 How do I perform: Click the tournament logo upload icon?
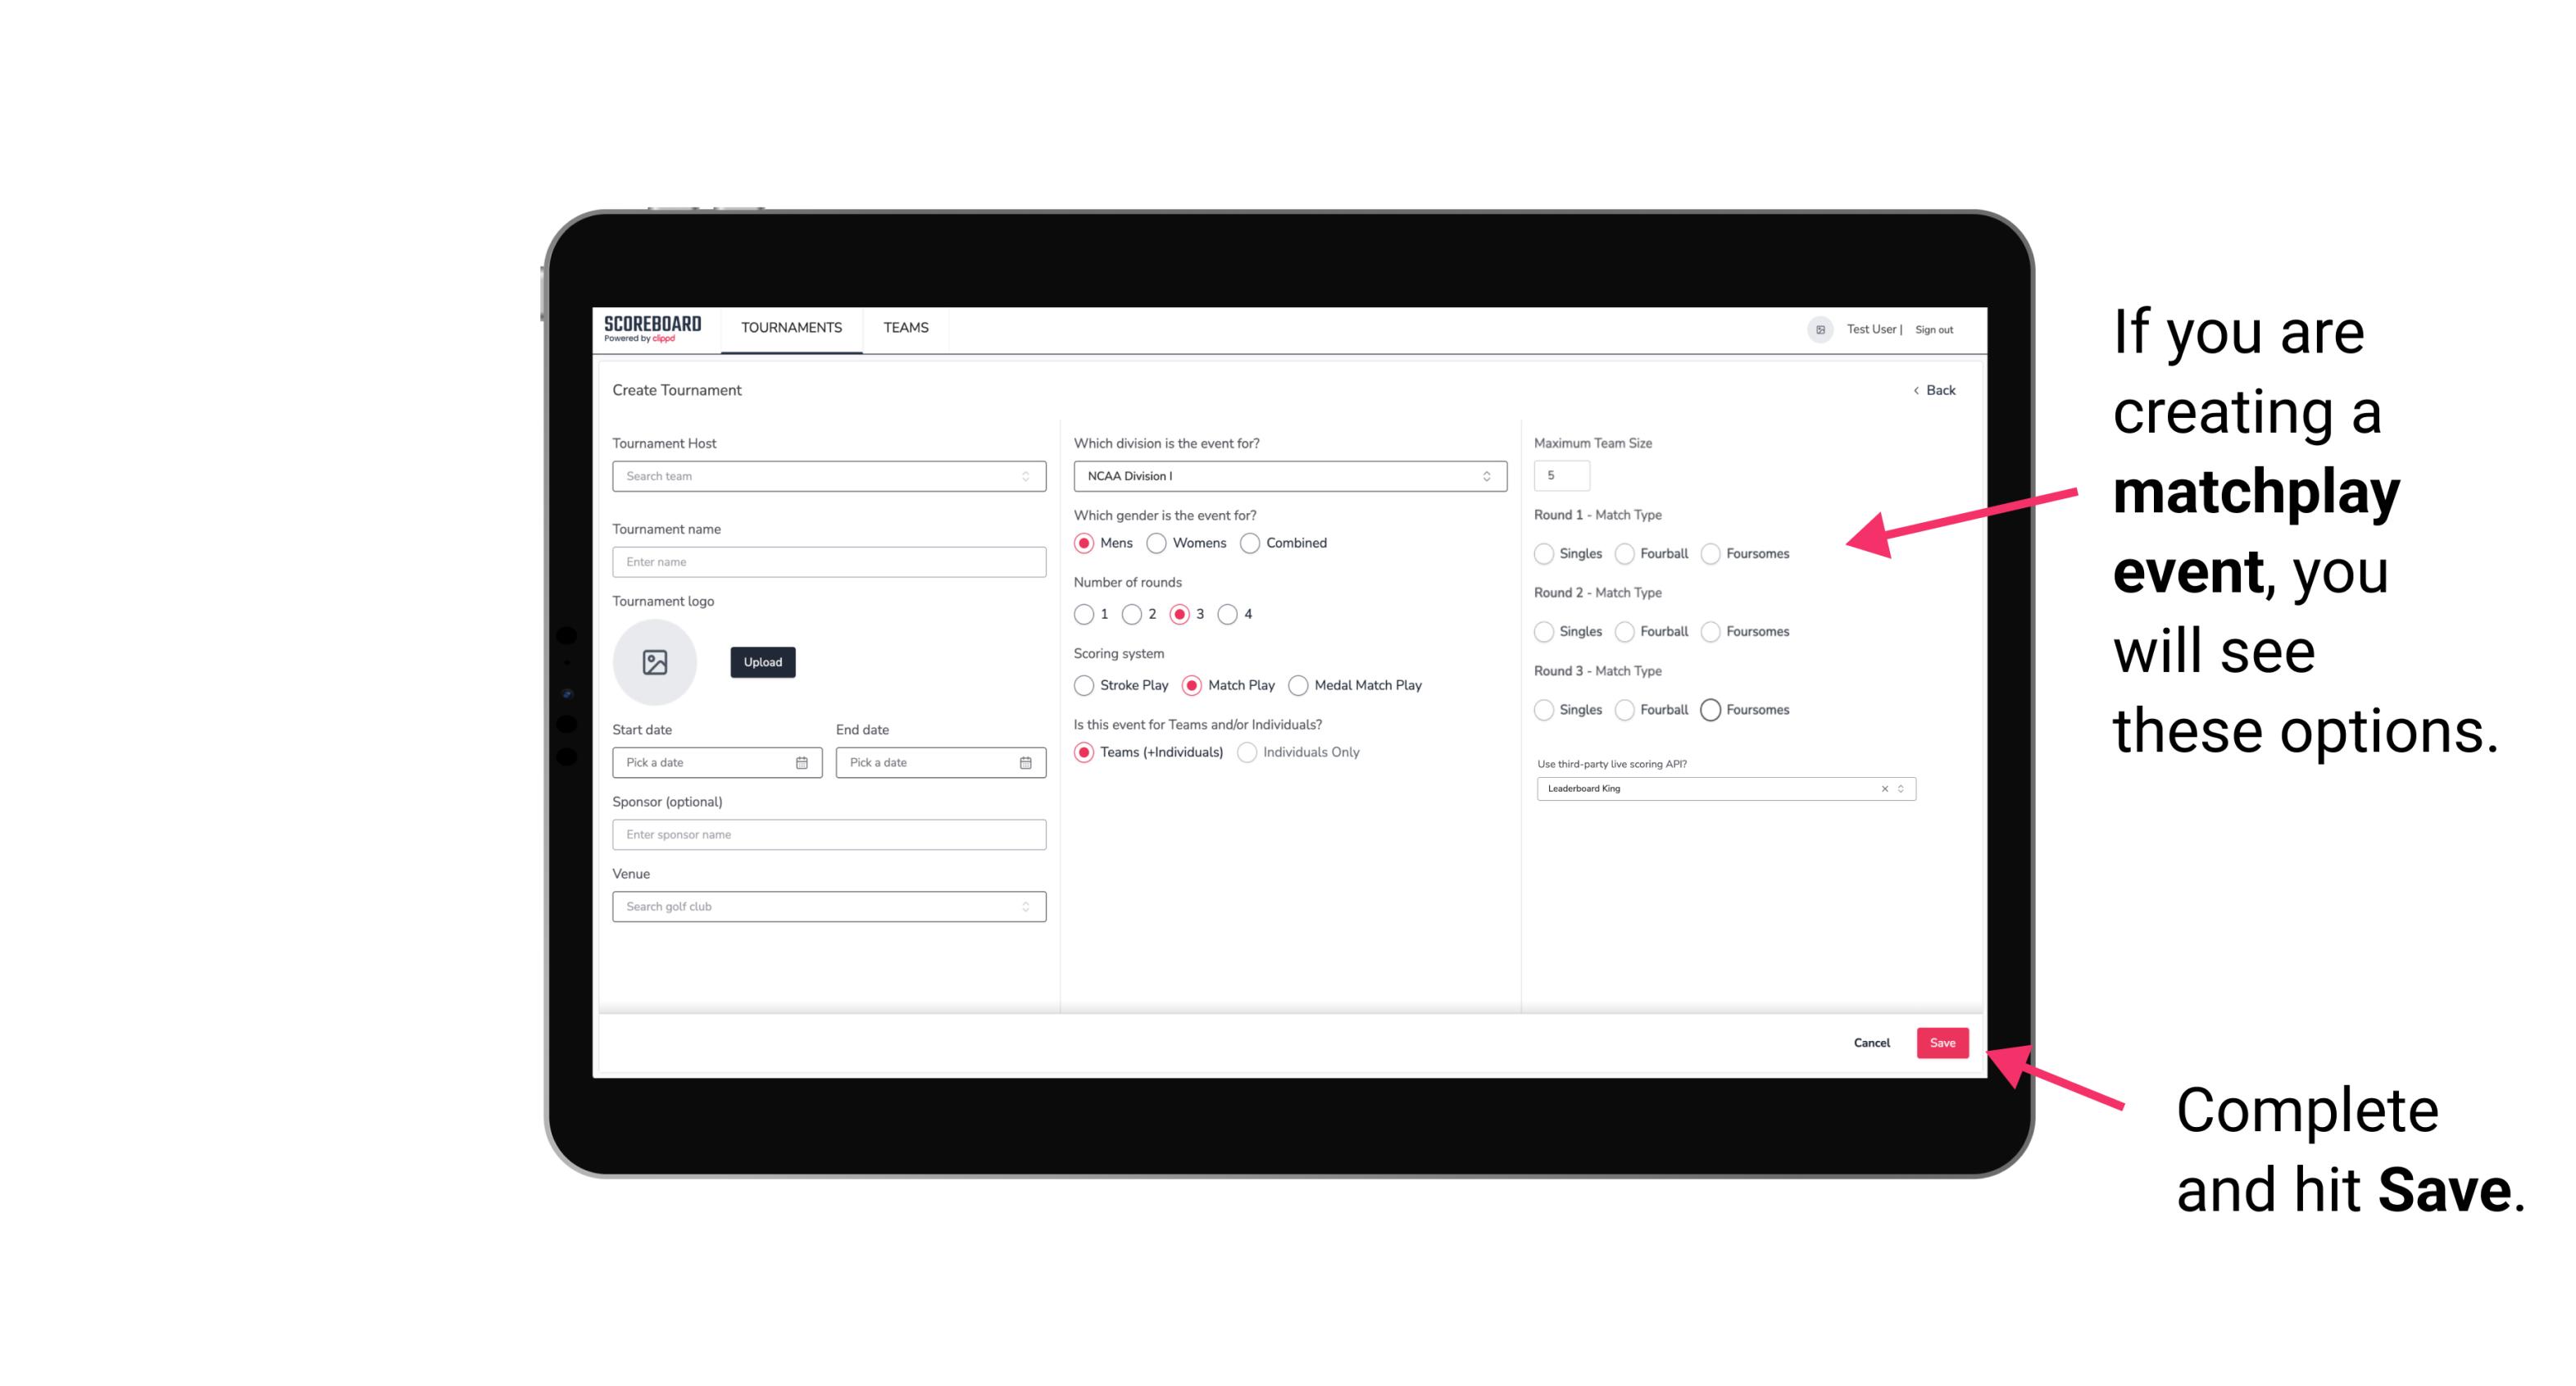point(655,662)
